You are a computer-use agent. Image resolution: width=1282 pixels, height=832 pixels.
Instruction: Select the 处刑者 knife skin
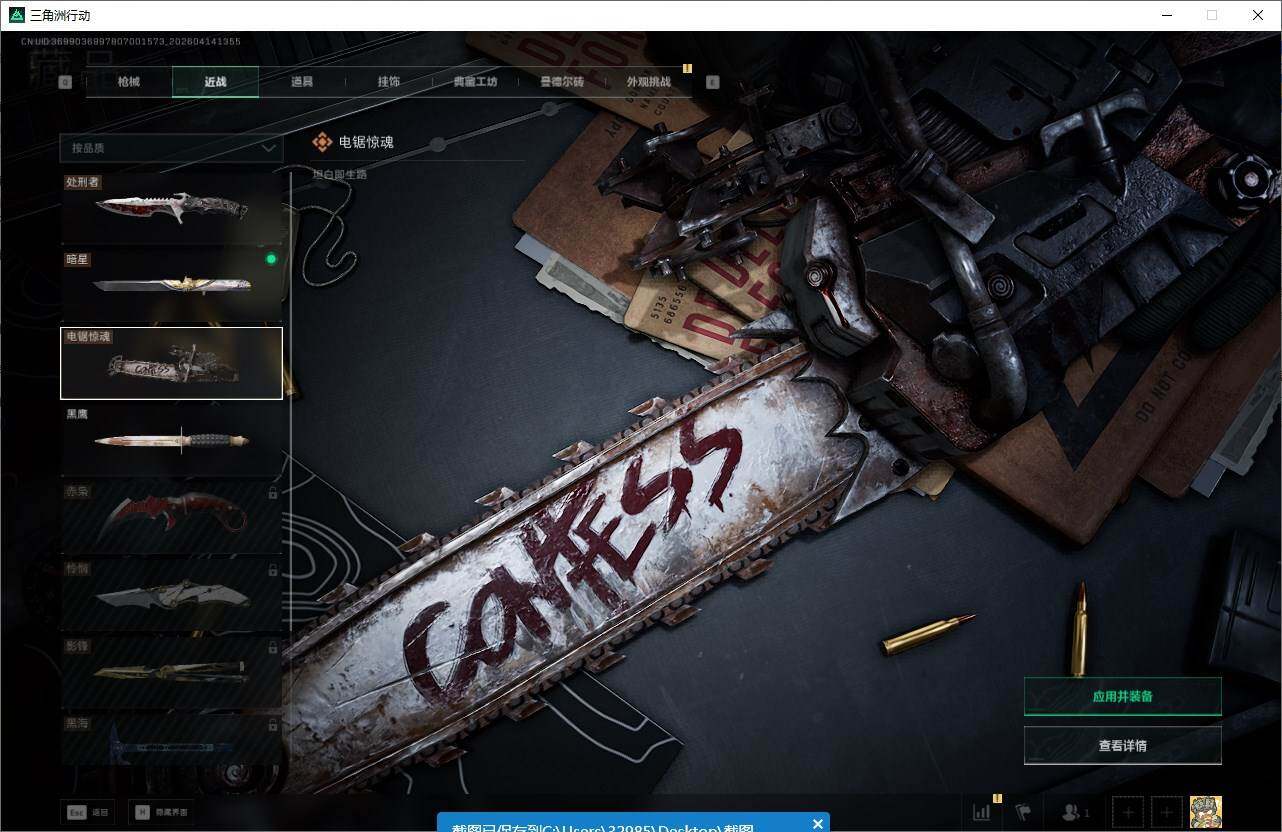click(171, 209)
